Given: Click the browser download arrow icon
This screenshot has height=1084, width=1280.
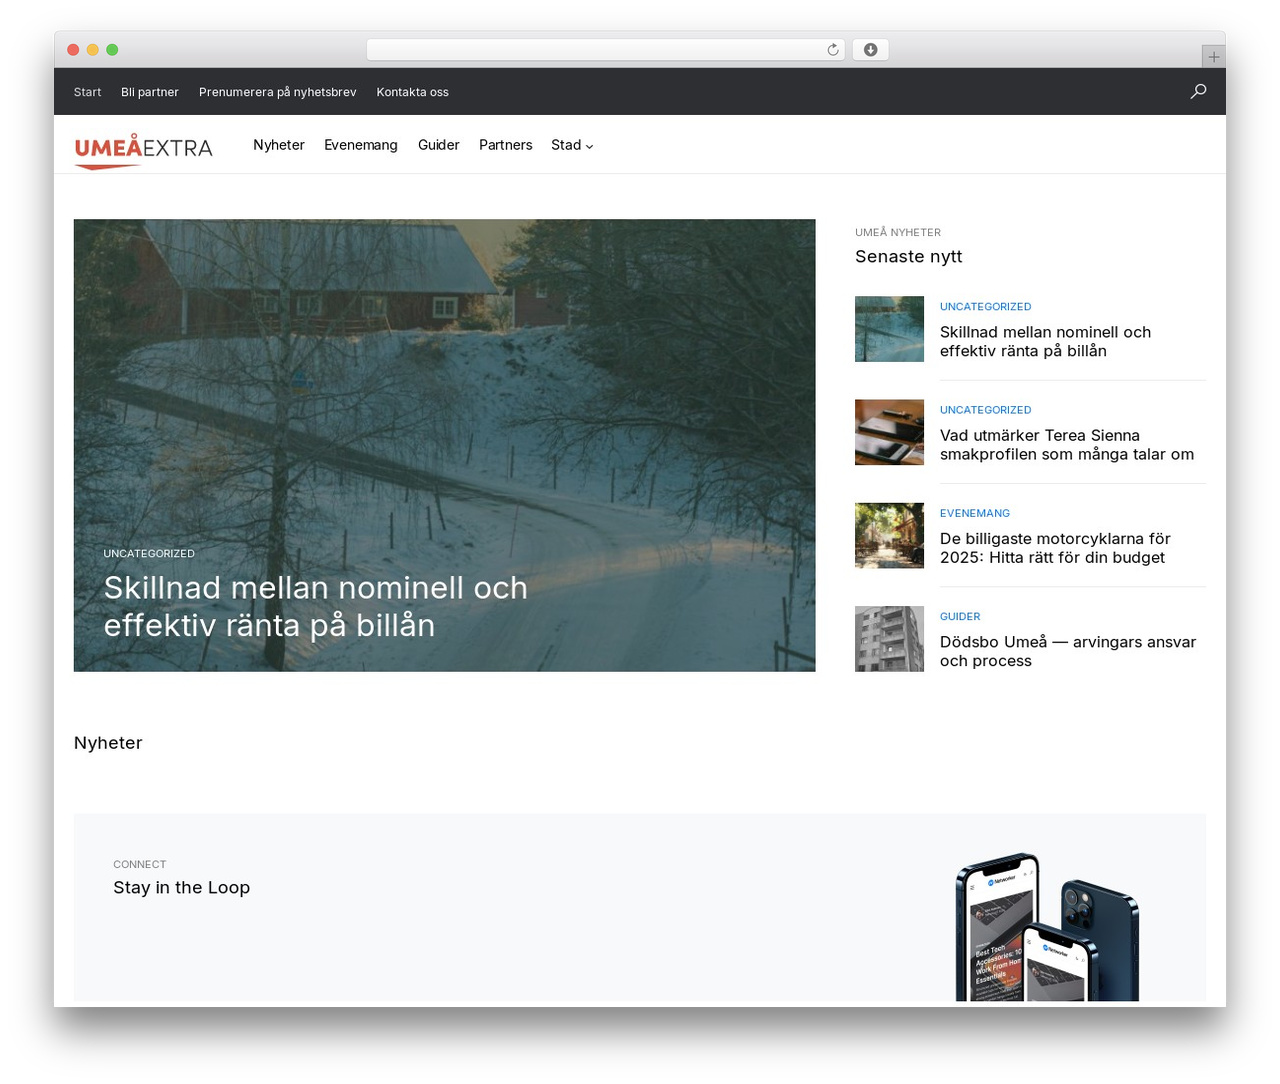Looking at the screenshot, I should (x=871, y=50).
